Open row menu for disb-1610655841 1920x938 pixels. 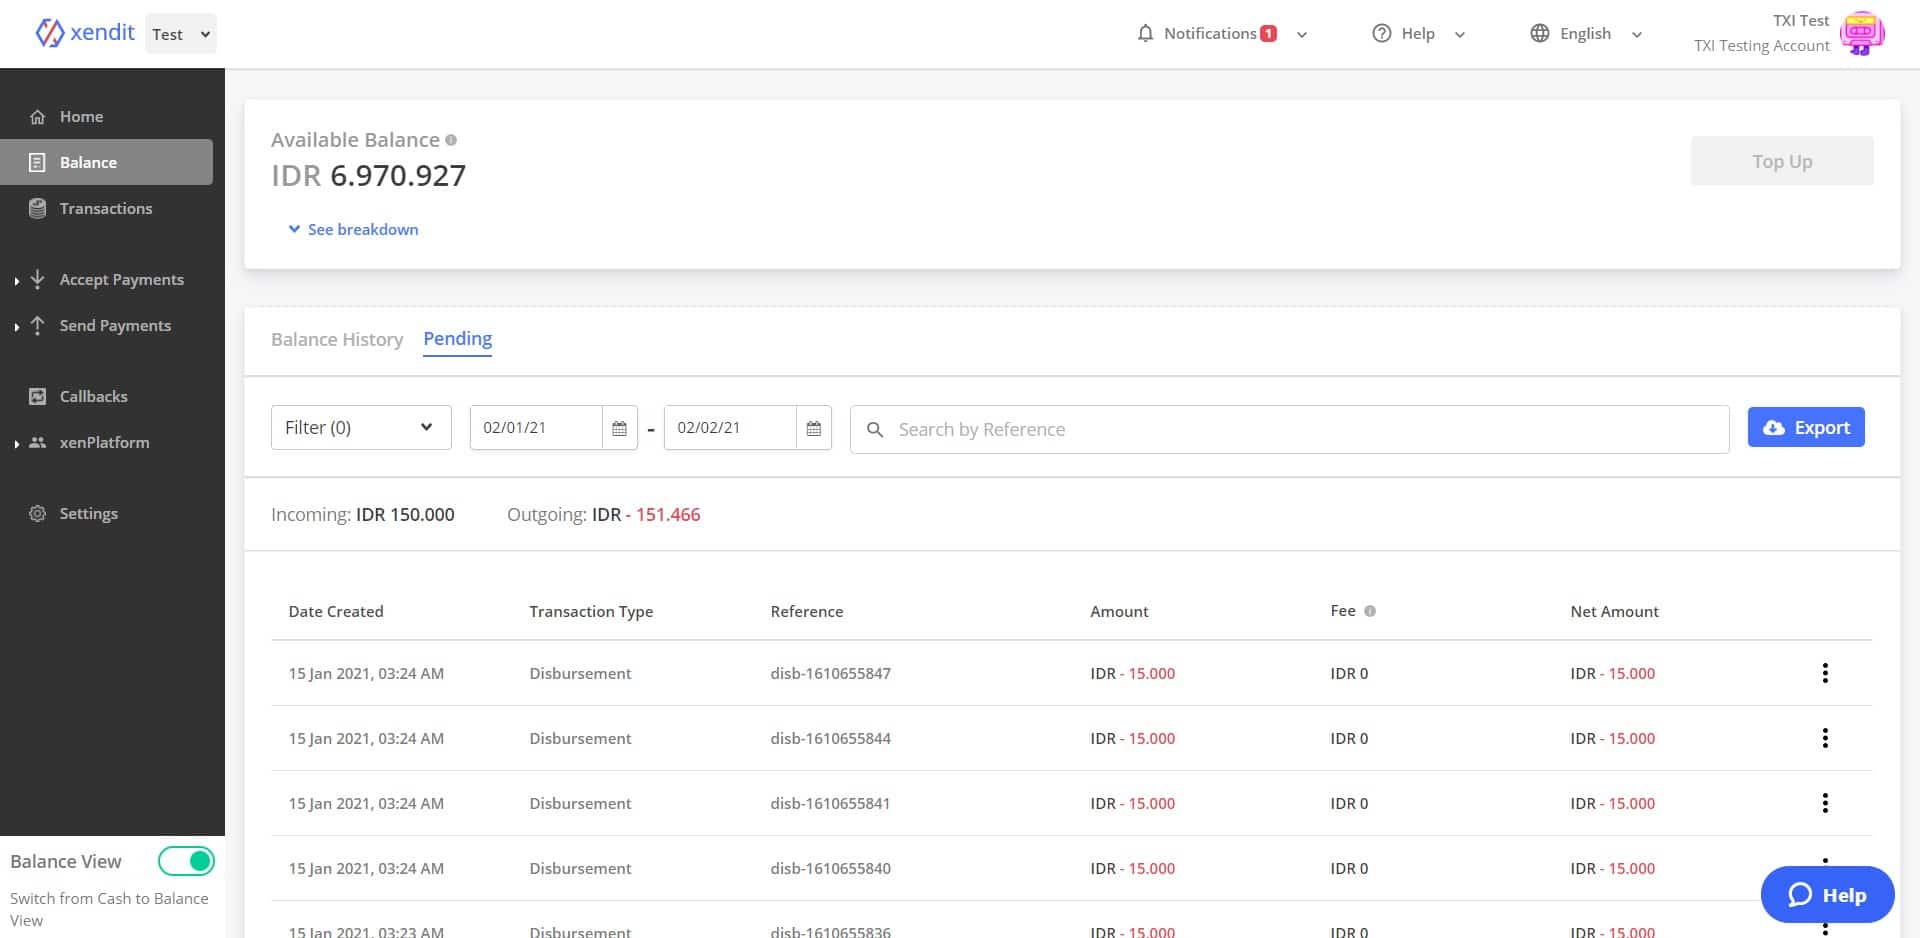1825,803
